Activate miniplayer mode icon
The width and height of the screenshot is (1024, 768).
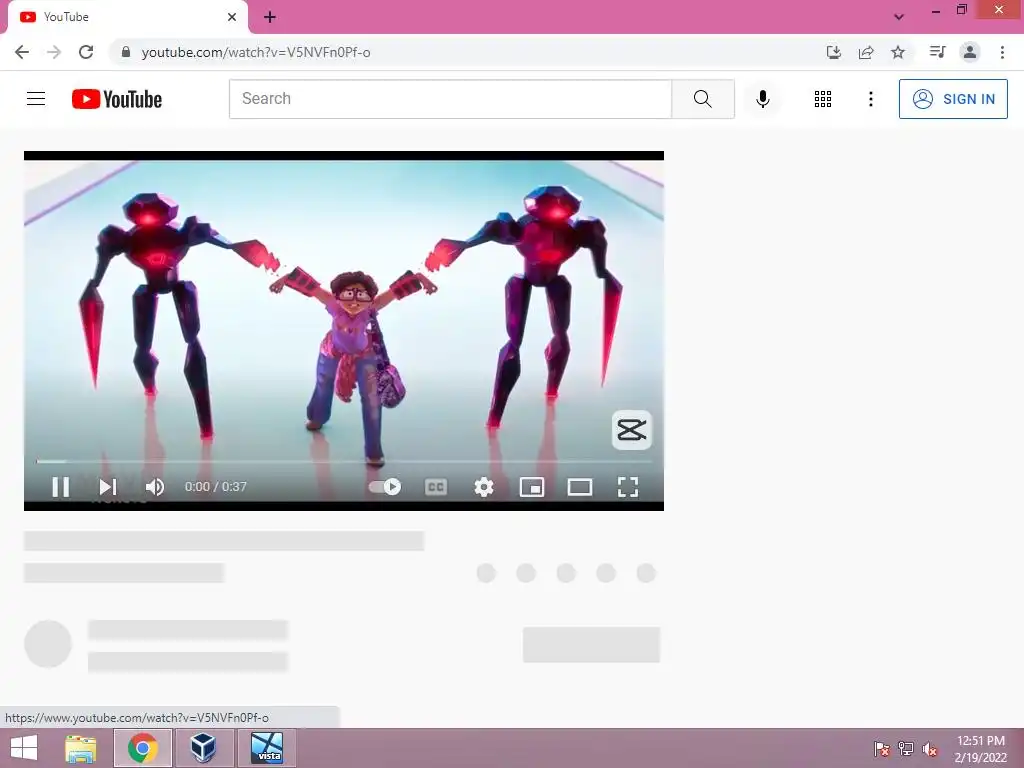[x=532, y=487]
